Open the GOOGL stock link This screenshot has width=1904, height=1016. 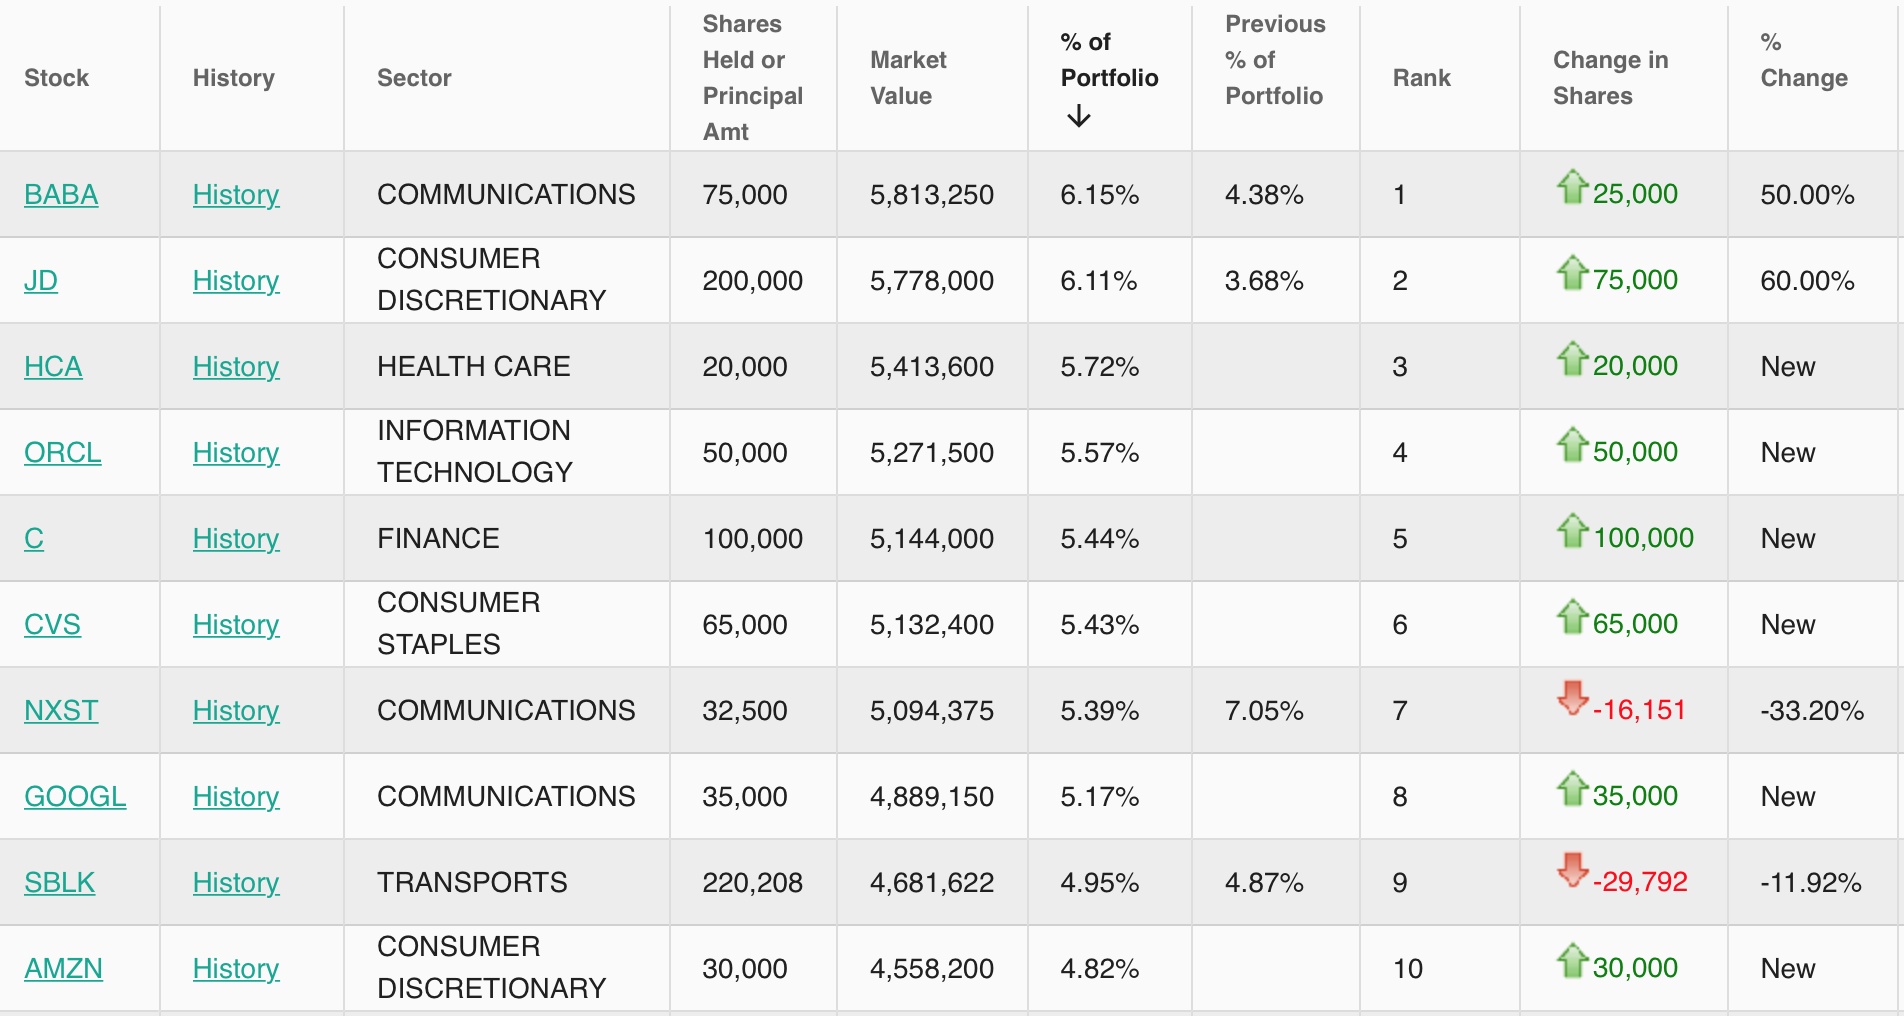pyautogui.click(x=75, y=797)
